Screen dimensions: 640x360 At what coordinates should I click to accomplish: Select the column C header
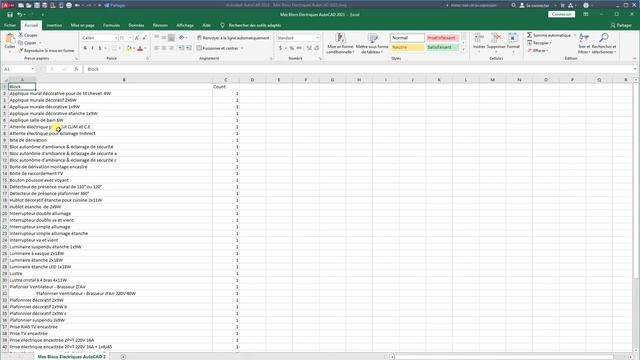click(x=226, y=80)
